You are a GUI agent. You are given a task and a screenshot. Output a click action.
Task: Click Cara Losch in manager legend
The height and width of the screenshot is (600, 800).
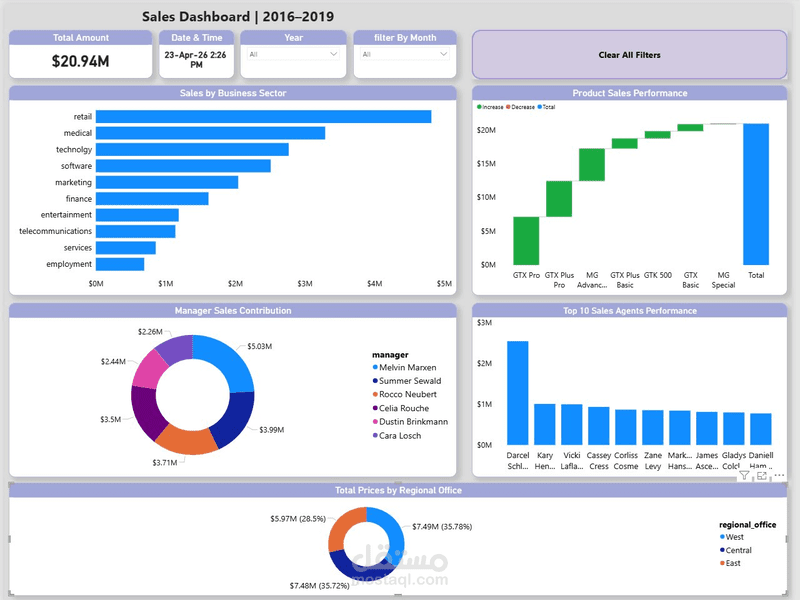click(x=397, y=436)
